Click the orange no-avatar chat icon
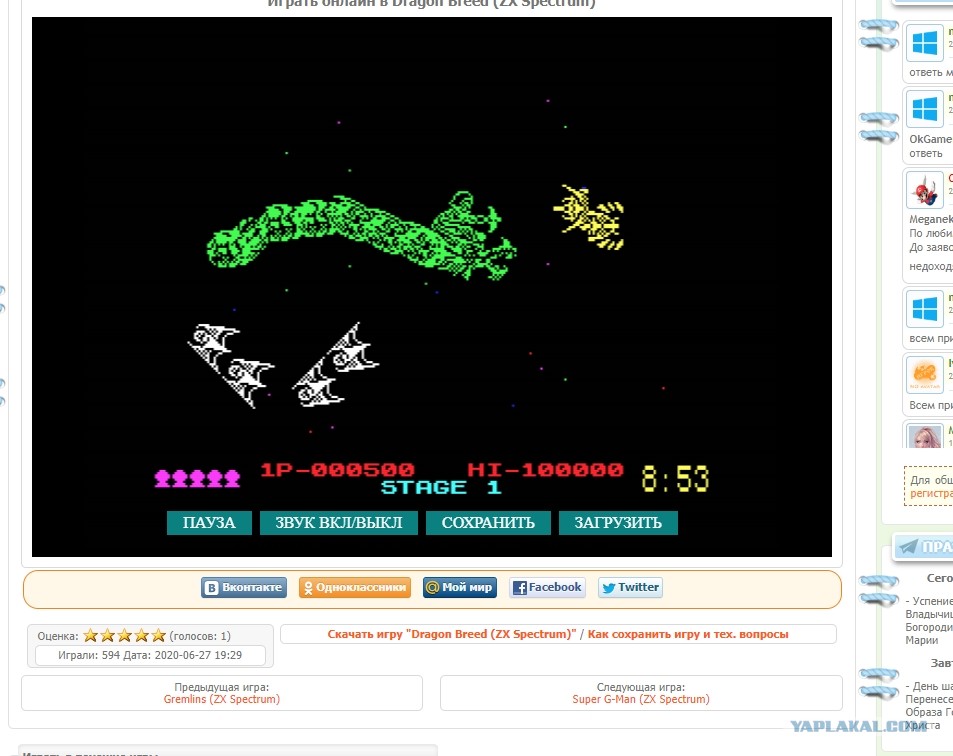Image resolution: width=953 pixels, height=756 pixels. click(x=925, y=375)
